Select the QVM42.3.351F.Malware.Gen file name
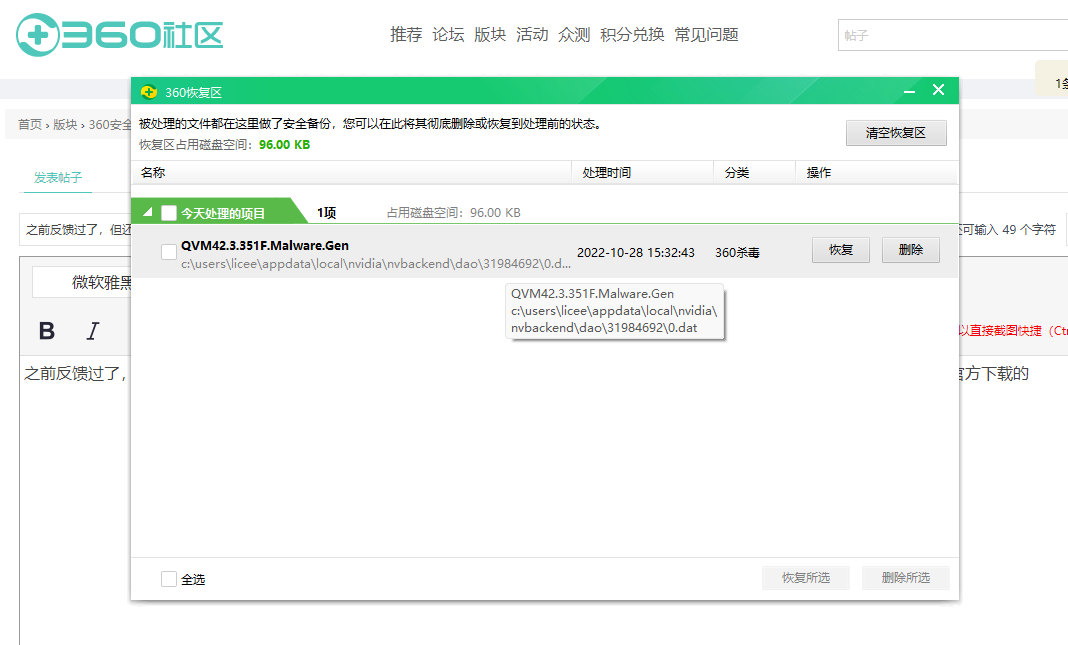The image size is (1068, 645). [265, 246]
